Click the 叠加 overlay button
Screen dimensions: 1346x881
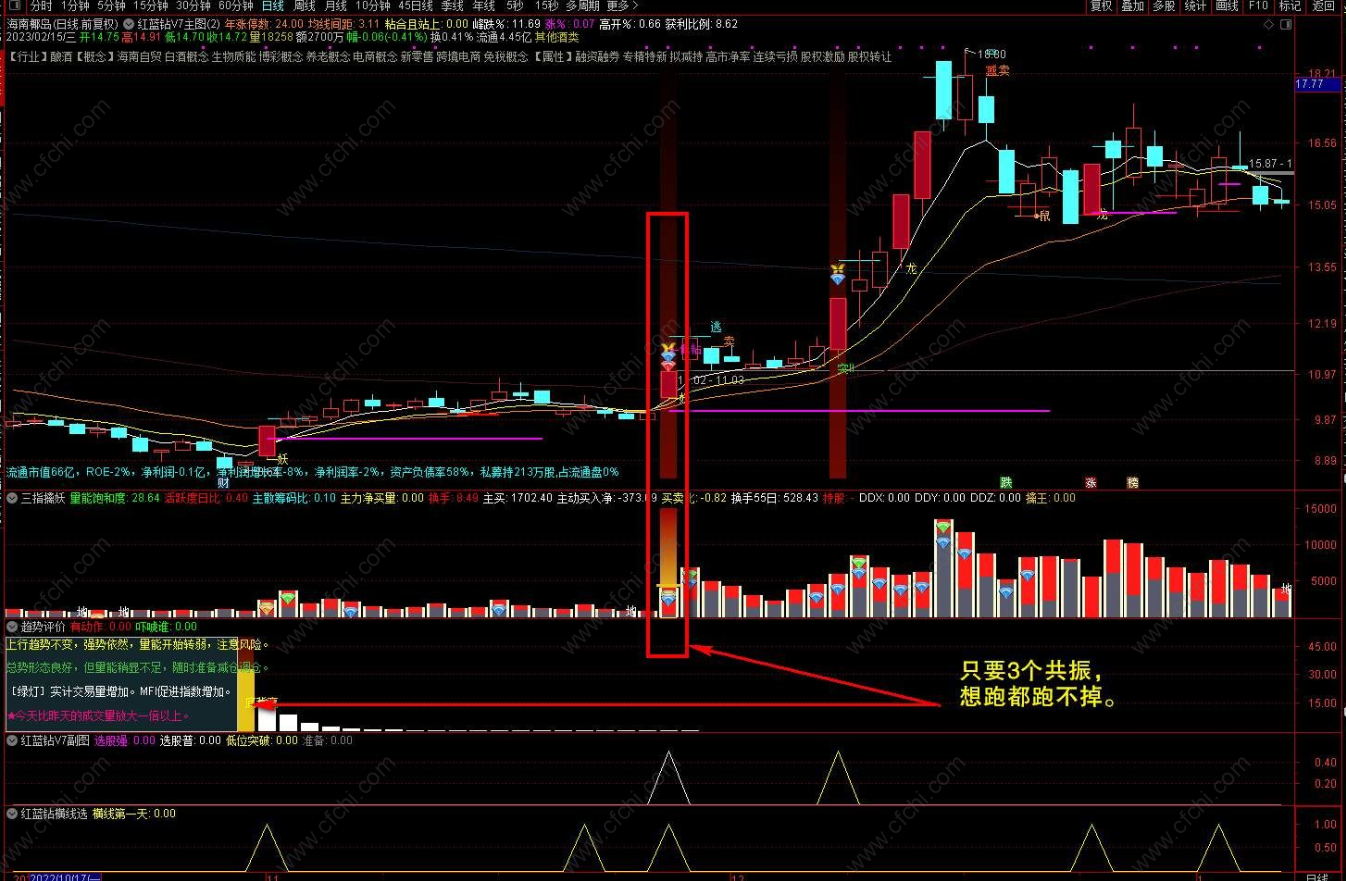point(1132,6)
